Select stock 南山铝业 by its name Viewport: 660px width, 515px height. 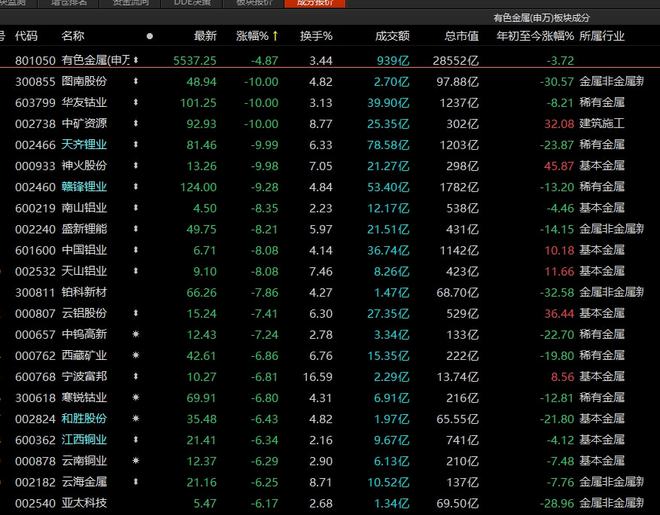[84, 207]
